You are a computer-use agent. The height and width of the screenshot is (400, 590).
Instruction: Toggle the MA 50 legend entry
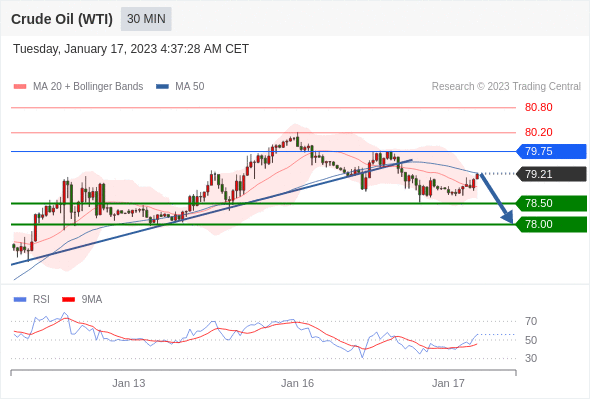point(180,87)
